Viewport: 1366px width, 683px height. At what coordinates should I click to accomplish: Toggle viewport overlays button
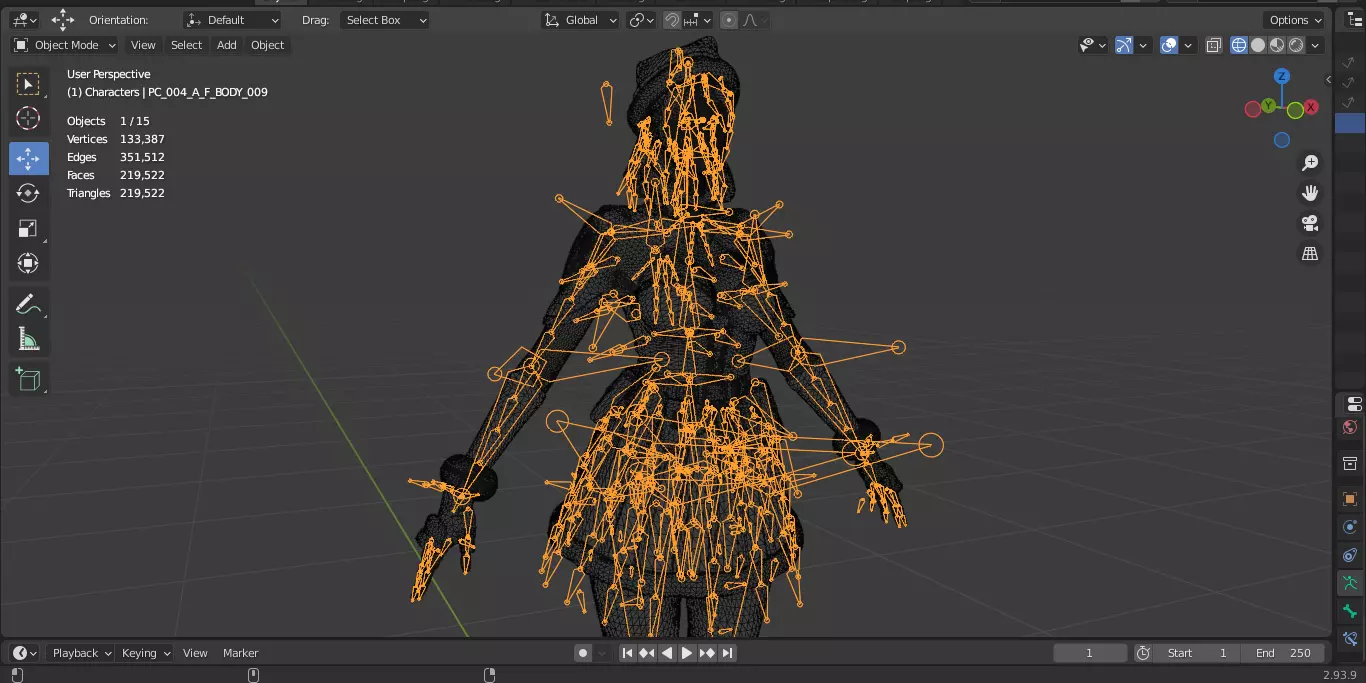(1169, 45)
